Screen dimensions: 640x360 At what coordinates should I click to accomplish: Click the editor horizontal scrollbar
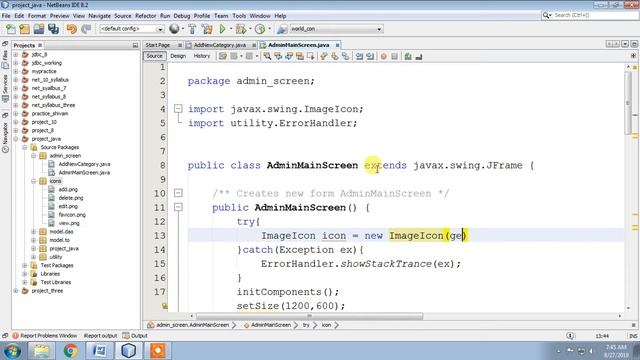click(309, 316)
